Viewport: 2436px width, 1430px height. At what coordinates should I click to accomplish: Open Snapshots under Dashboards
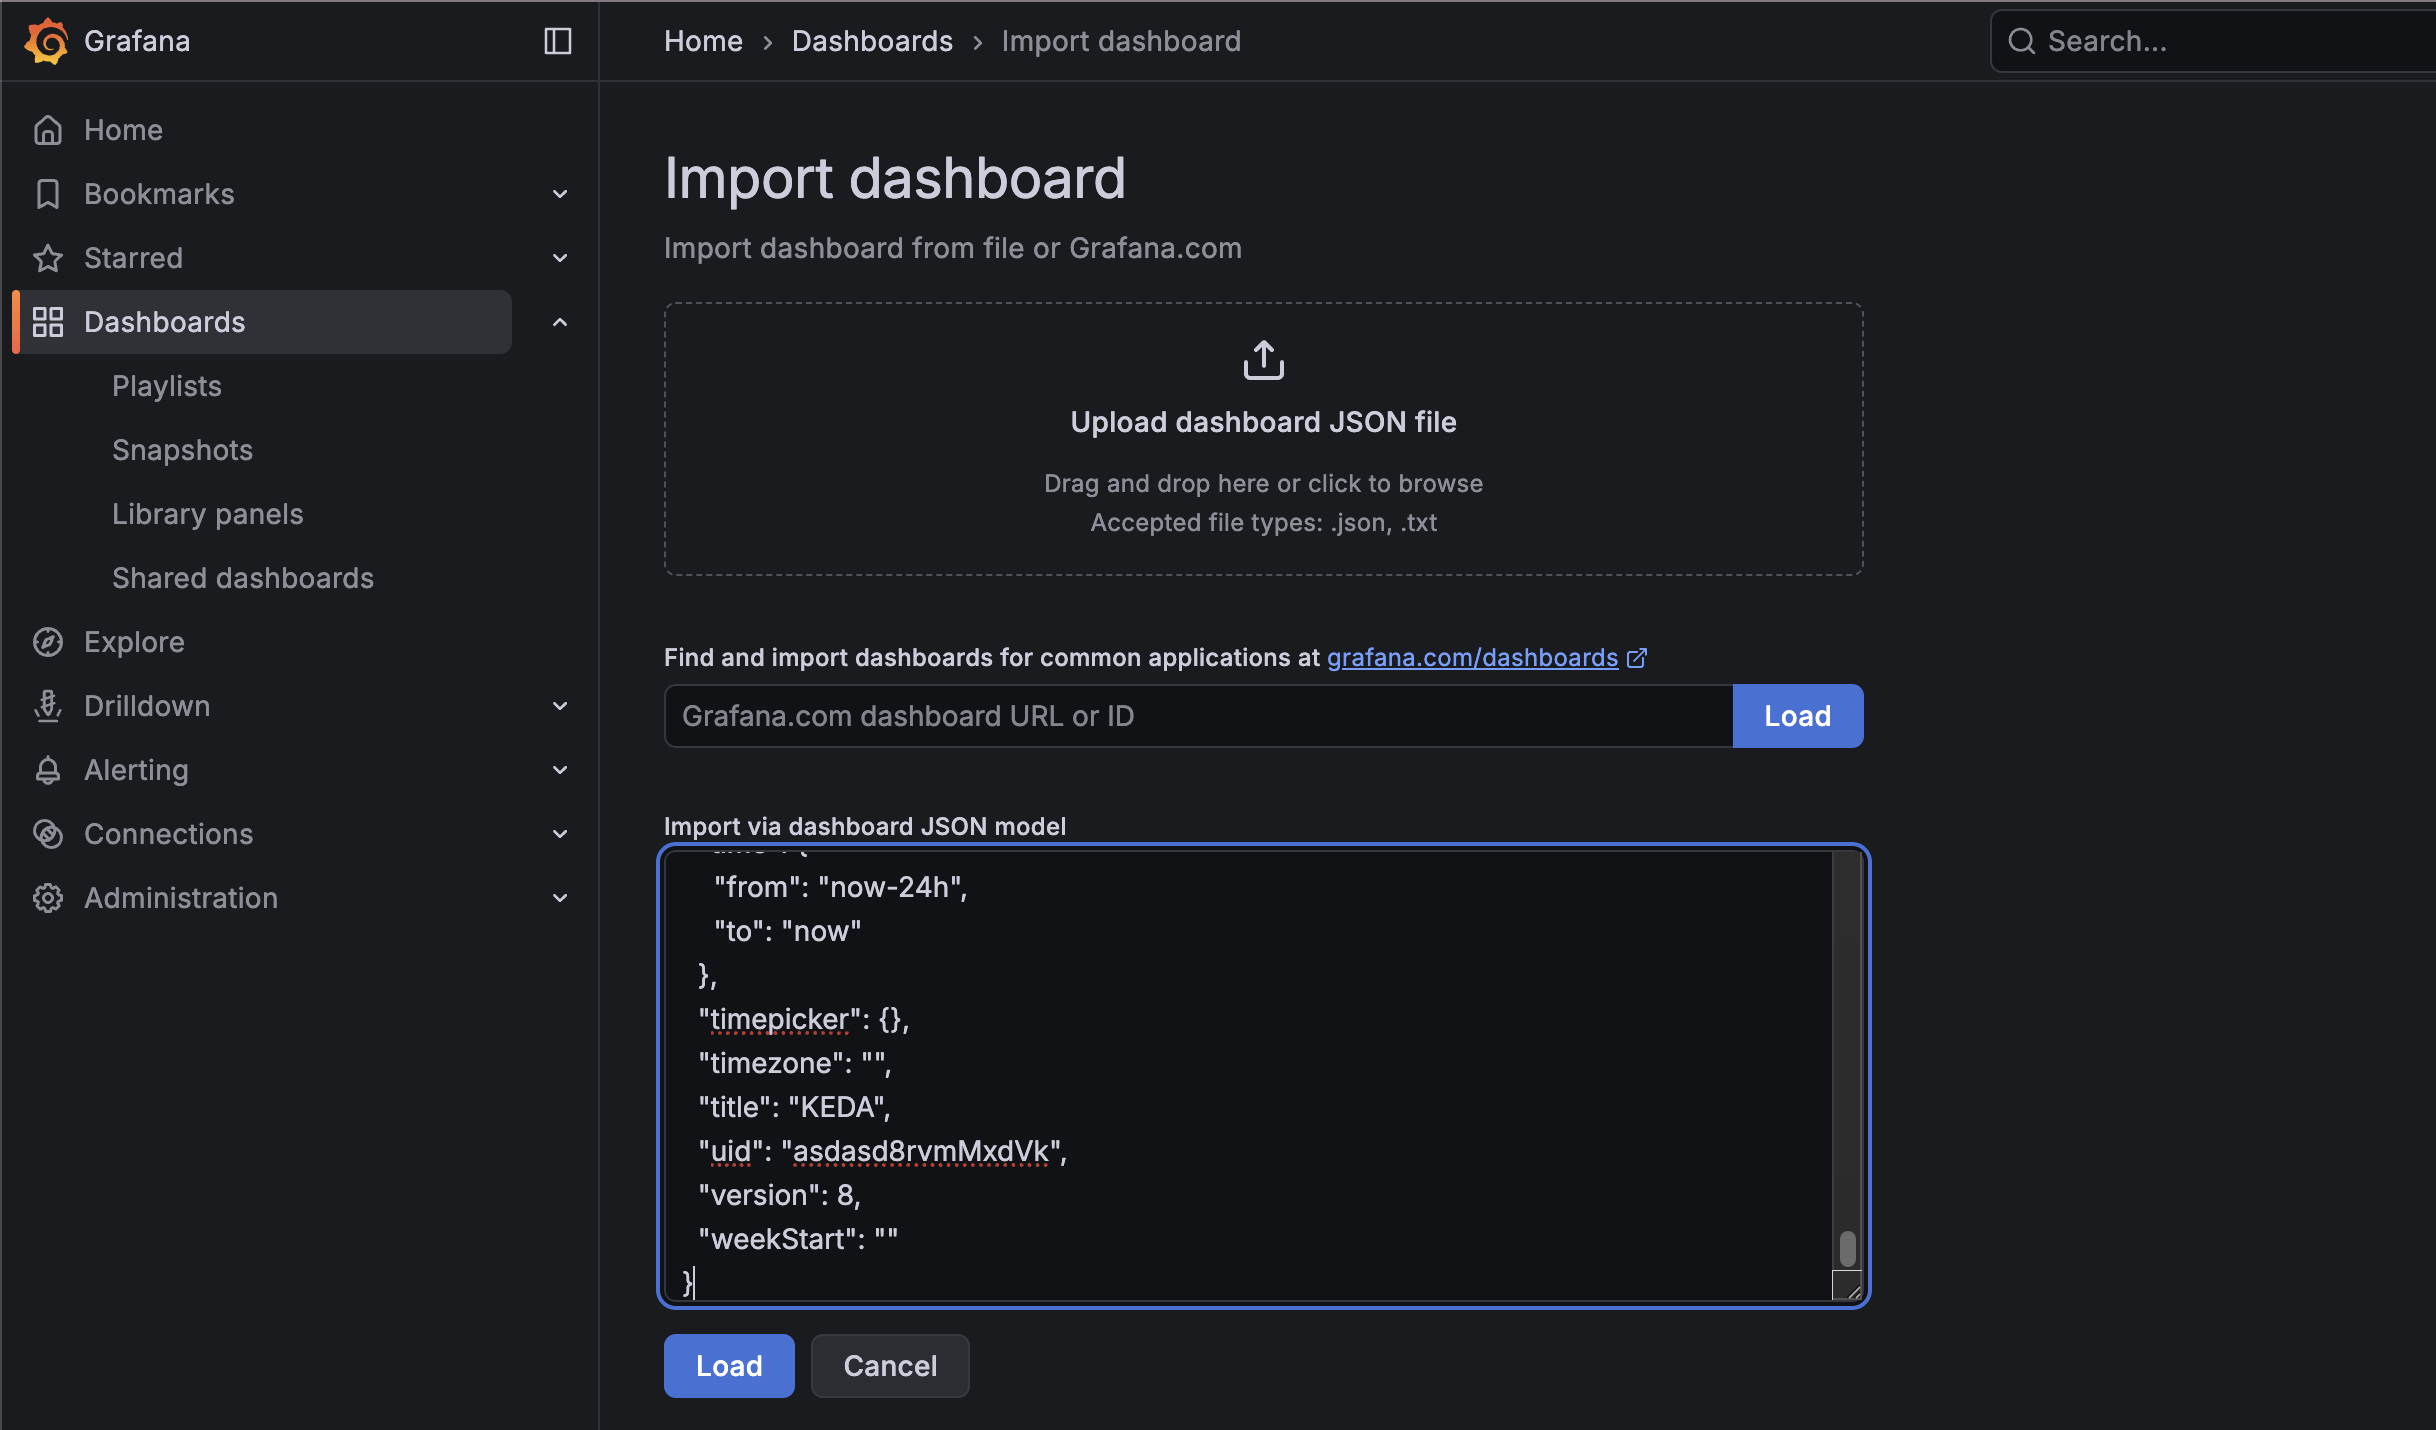[x=182, y=450]
